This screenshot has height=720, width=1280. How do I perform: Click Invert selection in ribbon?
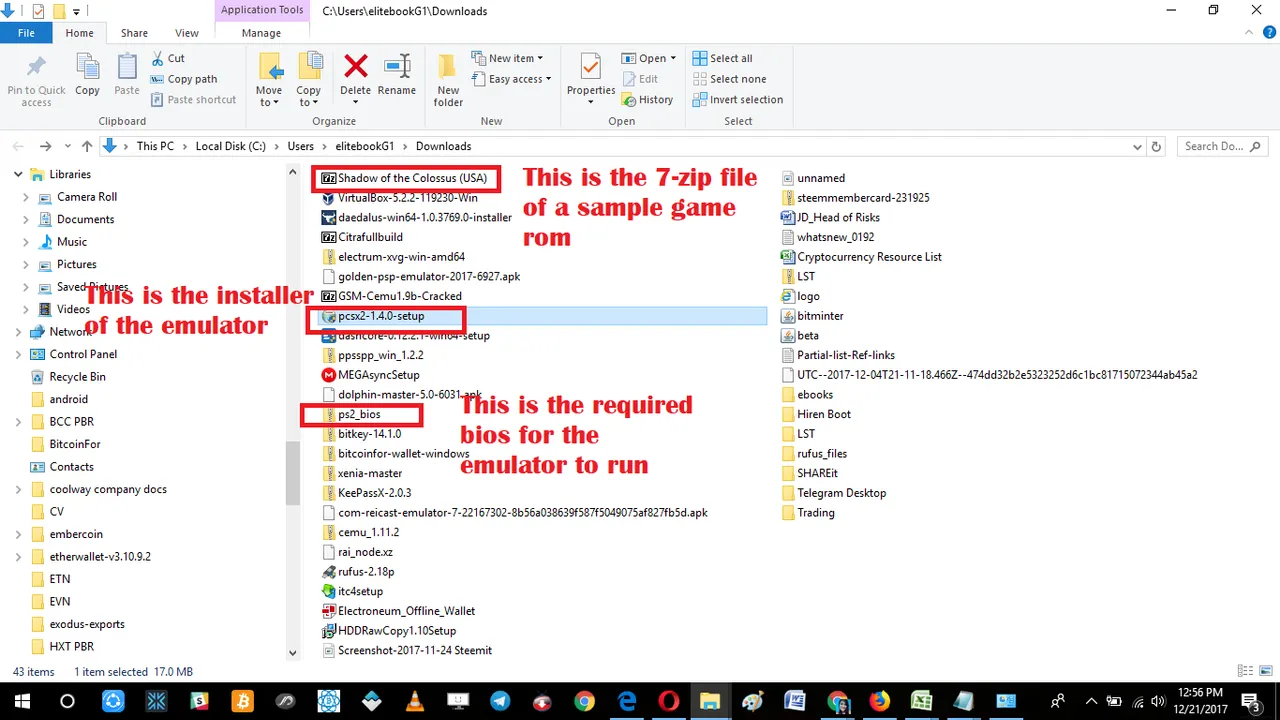737,100
